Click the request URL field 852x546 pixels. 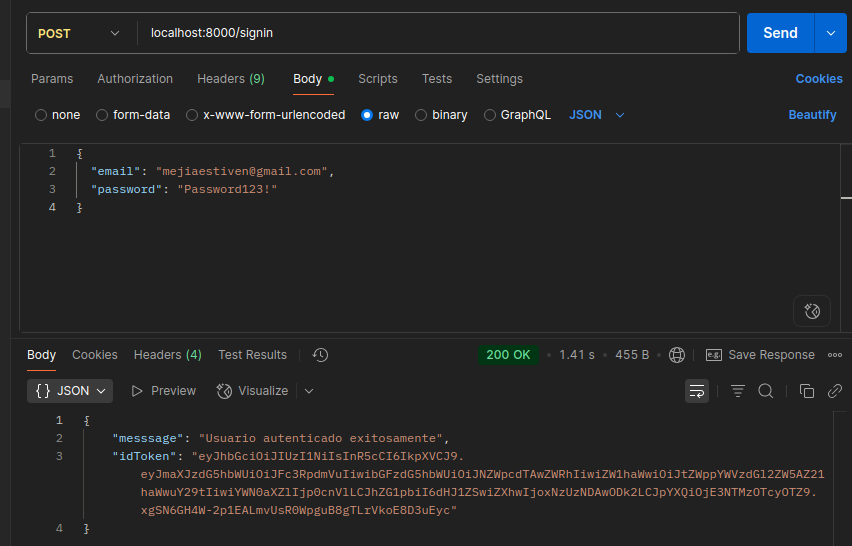click(x=438, y=33)
